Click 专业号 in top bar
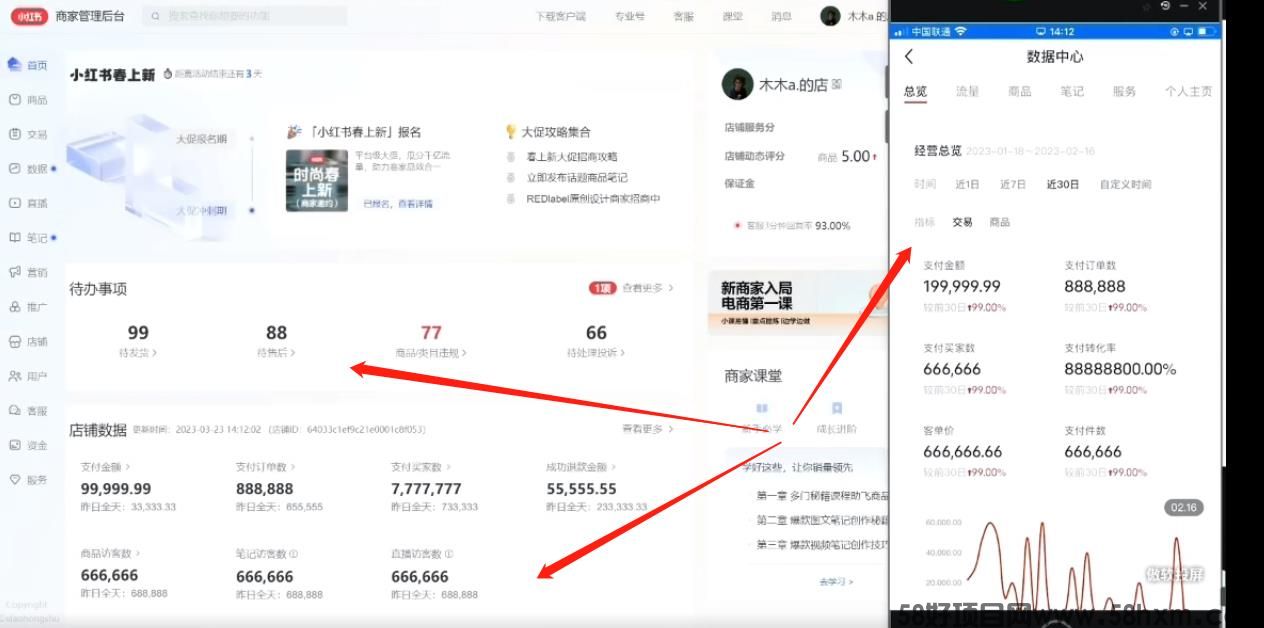 pyautogui.click(x=629, y=16)
